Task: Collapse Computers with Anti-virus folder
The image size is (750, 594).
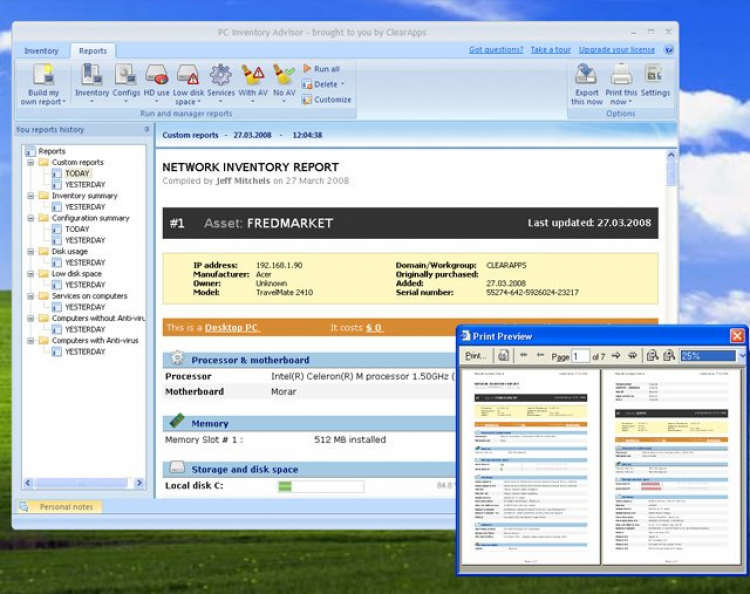Action: click(31, 341)
